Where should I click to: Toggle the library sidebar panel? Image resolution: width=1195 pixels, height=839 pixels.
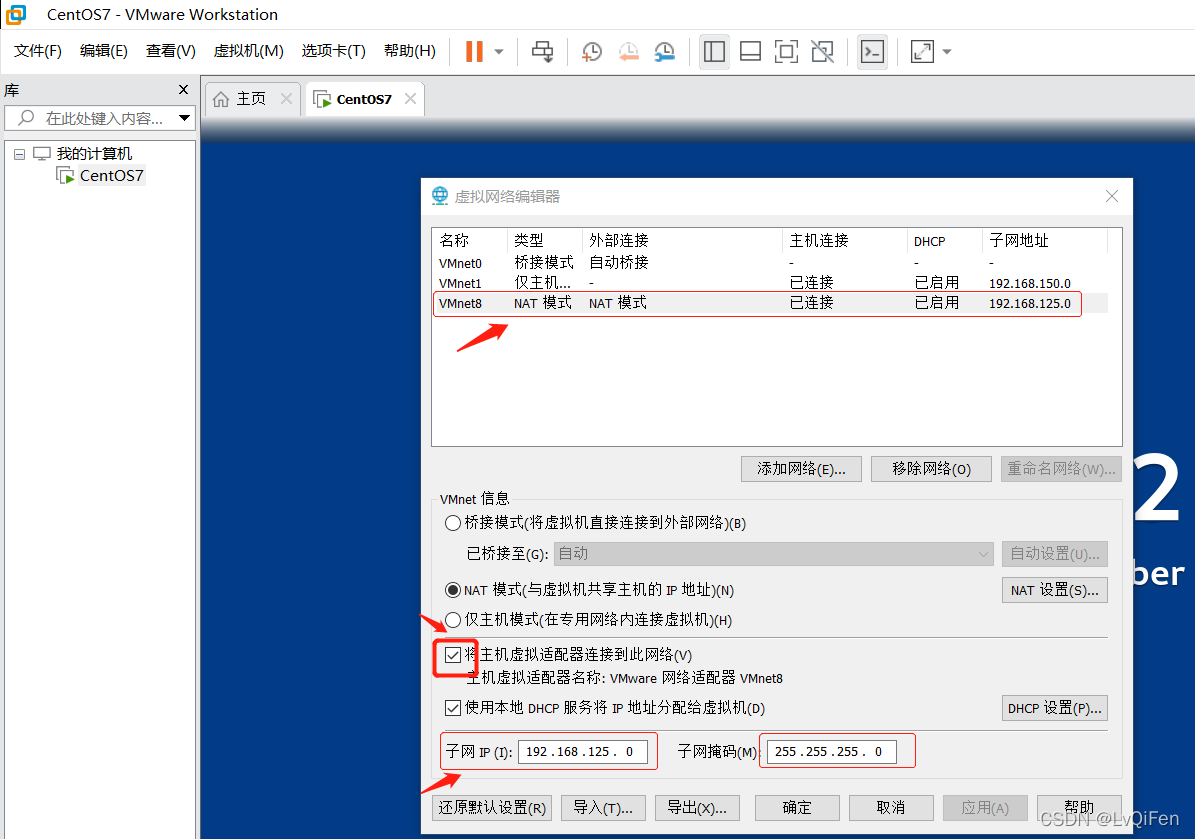[714, 51]
